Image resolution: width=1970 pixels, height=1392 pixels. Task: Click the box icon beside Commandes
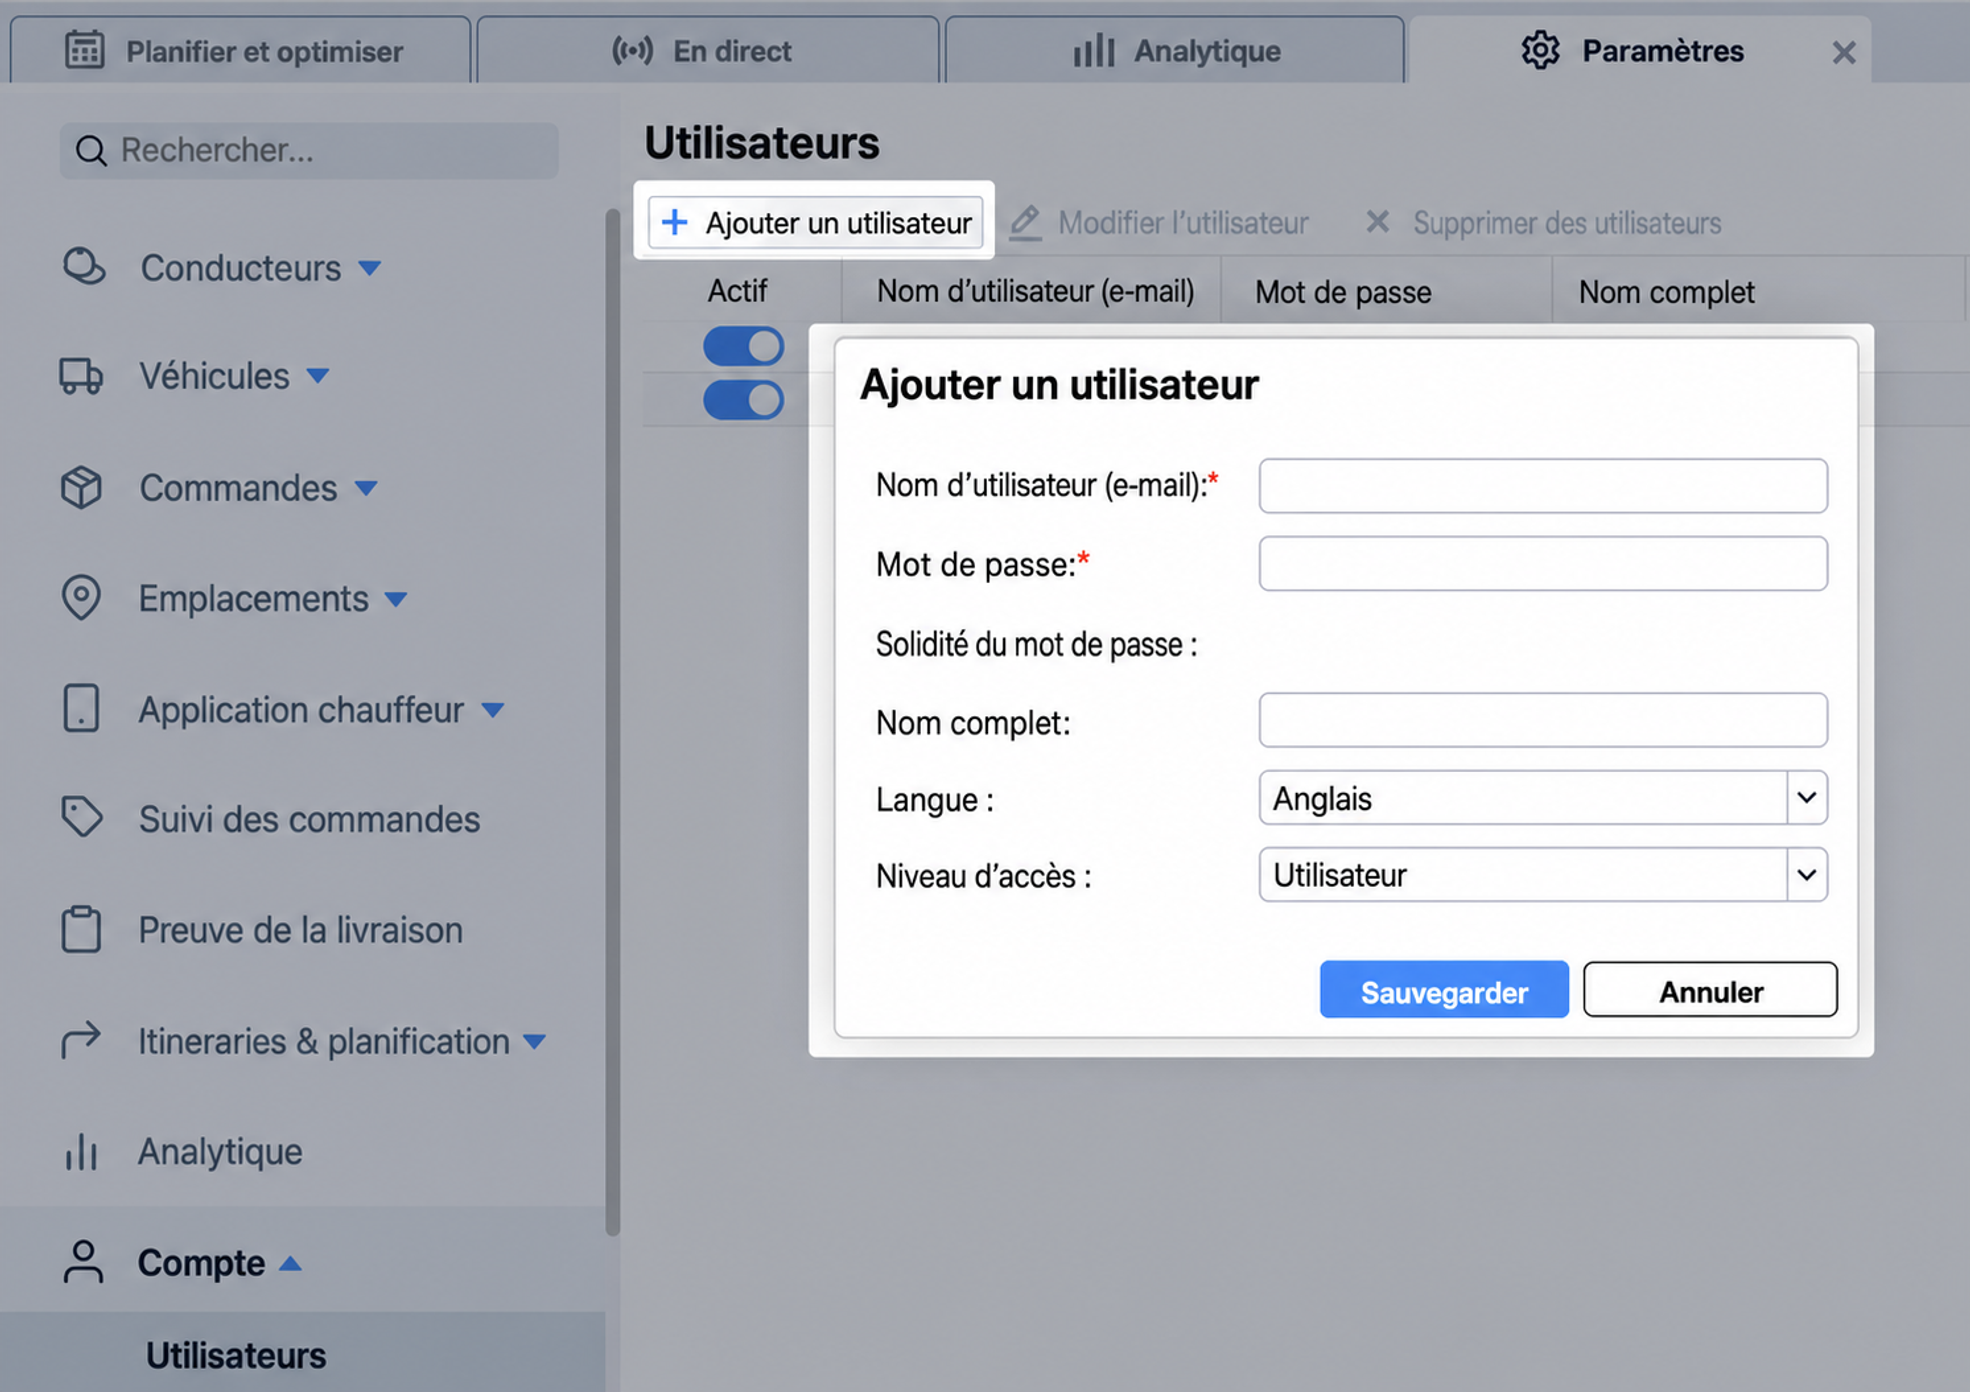point(81,487)
